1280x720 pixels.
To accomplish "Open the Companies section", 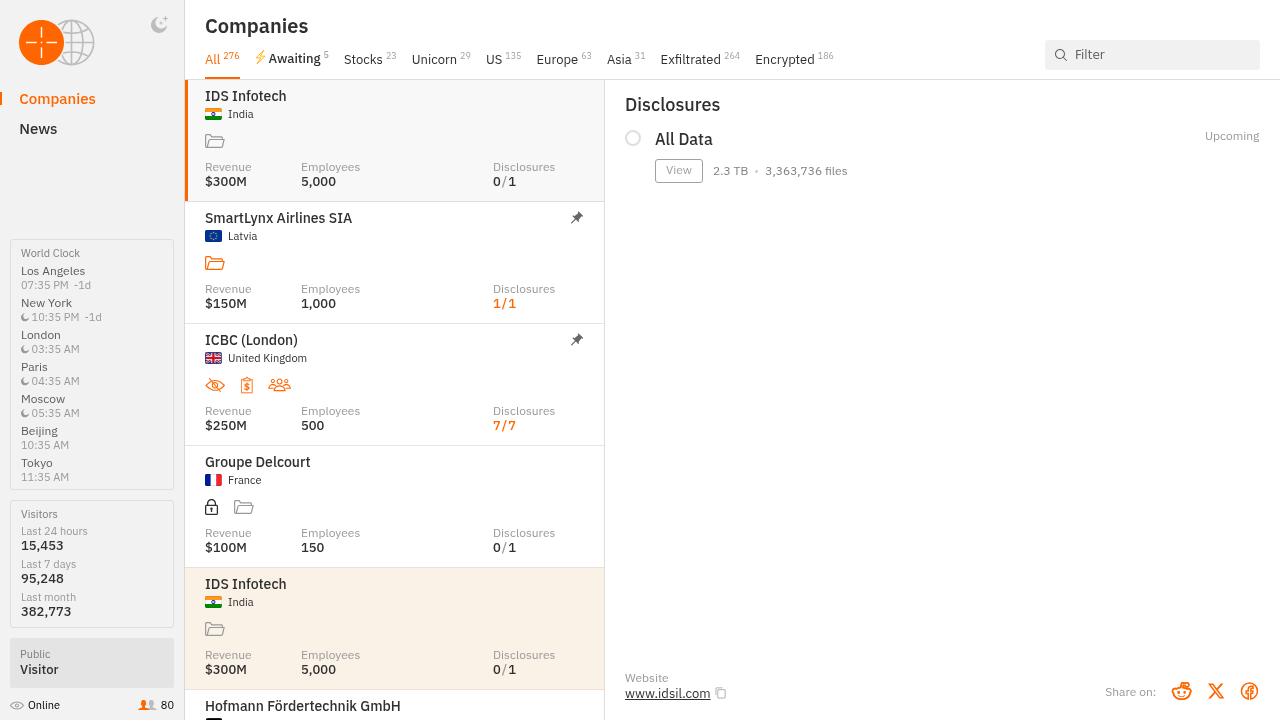I will coord(57,99).
